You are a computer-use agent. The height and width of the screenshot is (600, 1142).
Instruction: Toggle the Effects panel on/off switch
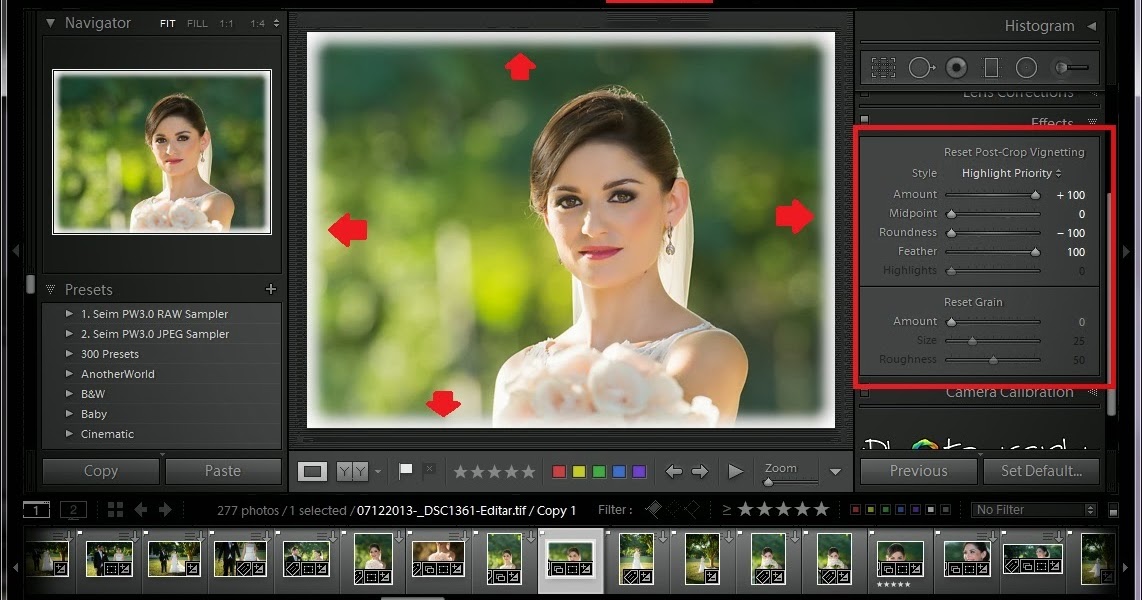click(x=865, y=119)
